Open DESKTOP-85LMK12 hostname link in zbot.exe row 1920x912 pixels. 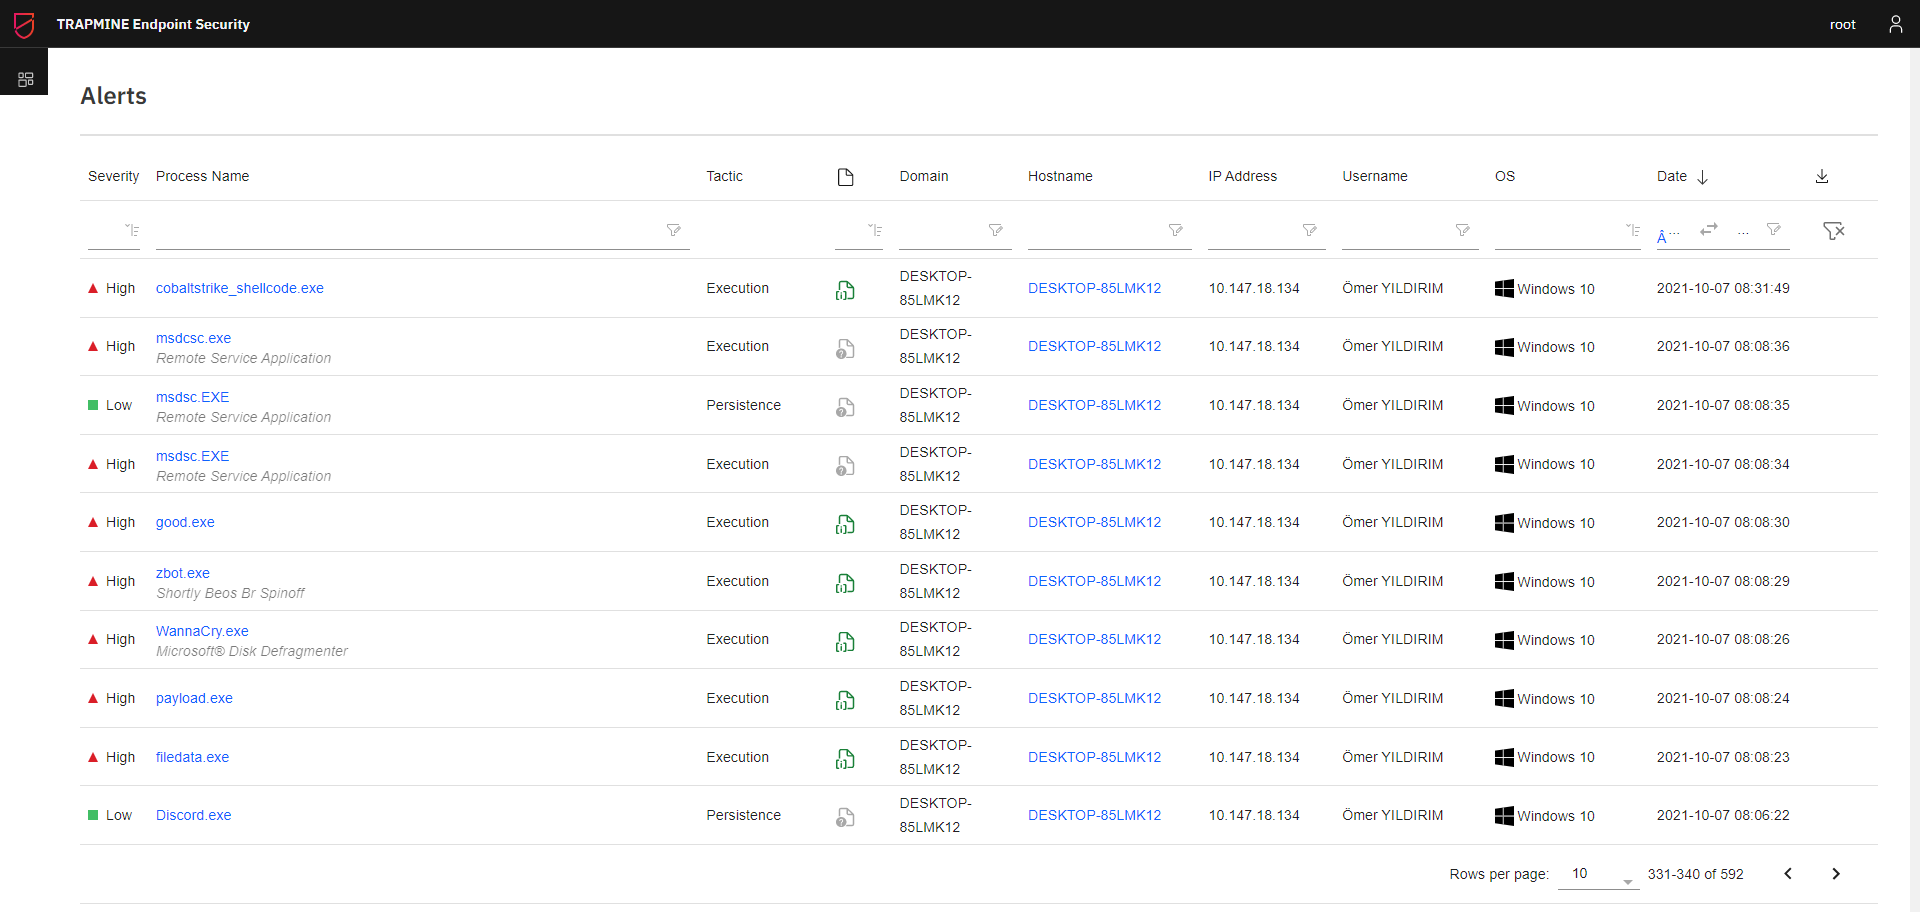[1094, 581]
